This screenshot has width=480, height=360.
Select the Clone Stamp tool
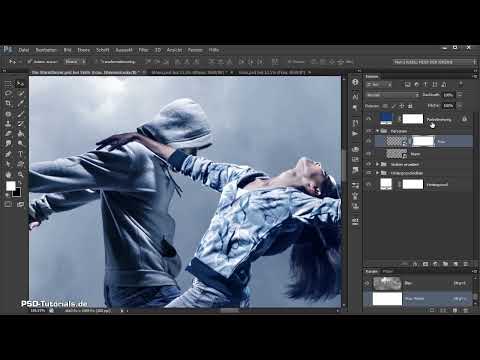coord(8,124)
